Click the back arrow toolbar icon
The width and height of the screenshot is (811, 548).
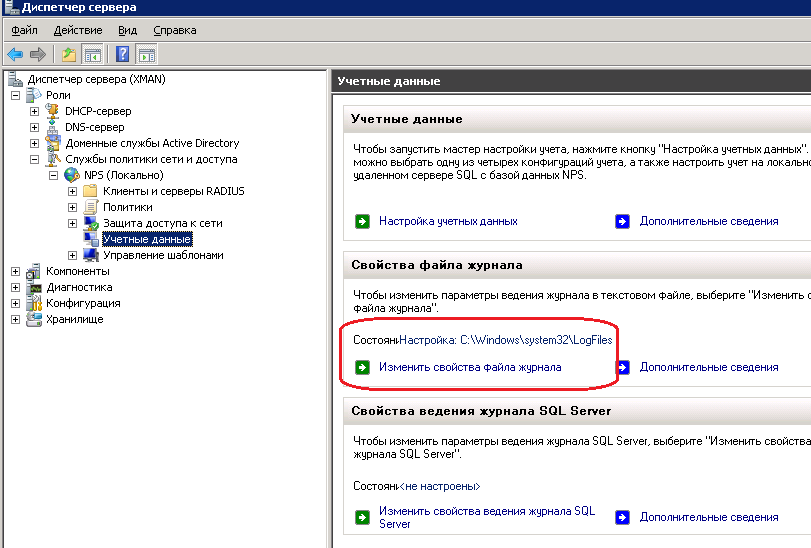(15, 54)
